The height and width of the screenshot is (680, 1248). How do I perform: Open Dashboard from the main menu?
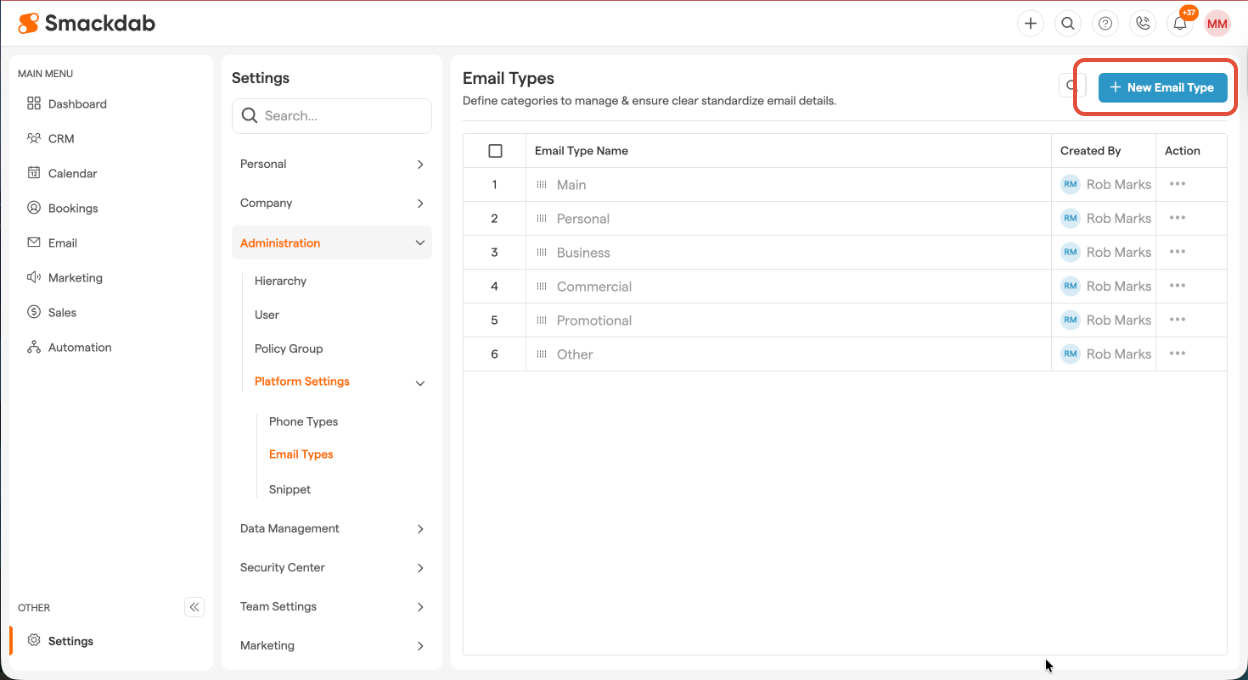77,104
